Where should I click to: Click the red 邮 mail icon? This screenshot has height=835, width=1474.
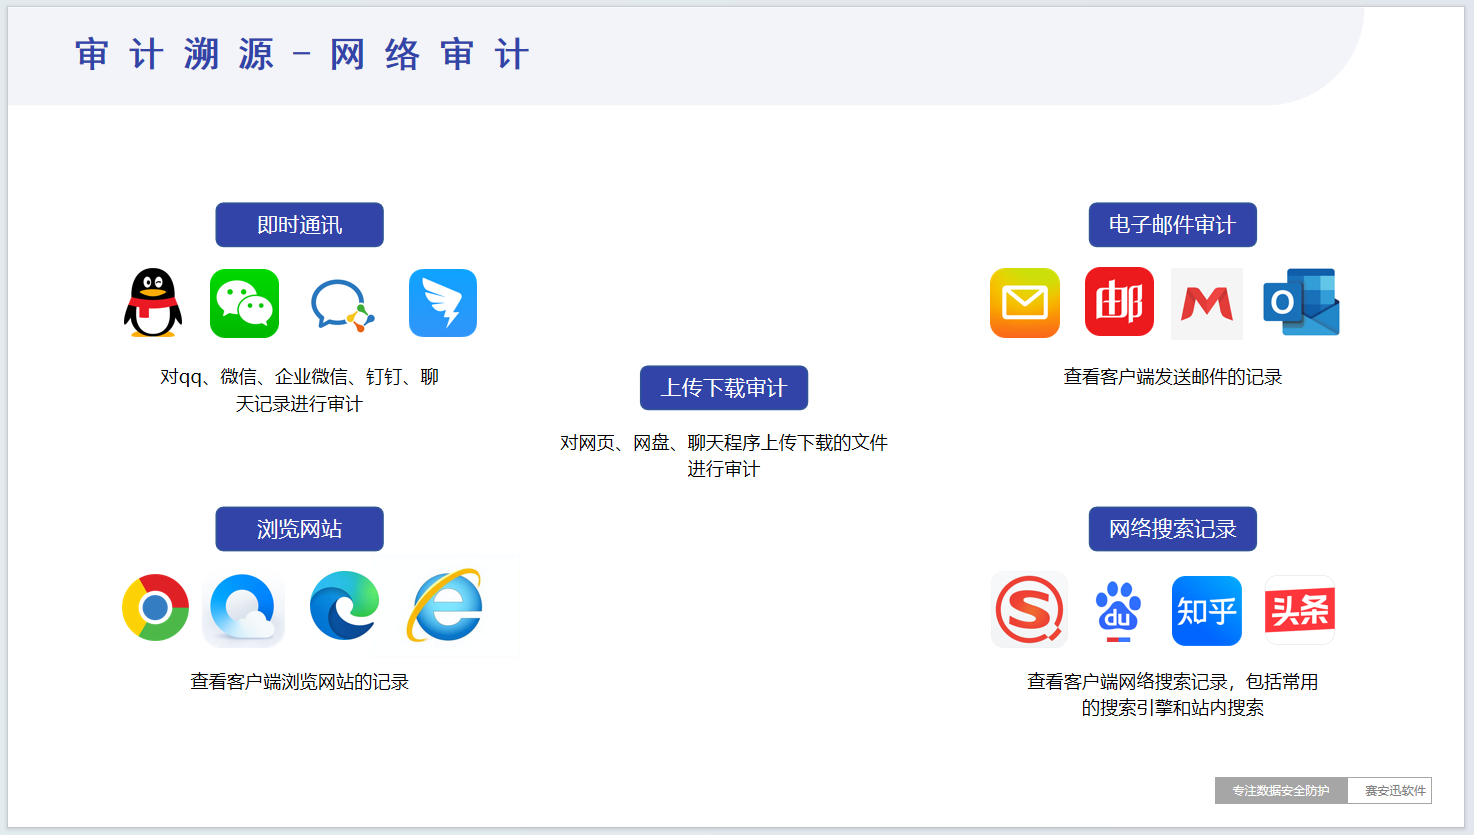point(1119,302)
